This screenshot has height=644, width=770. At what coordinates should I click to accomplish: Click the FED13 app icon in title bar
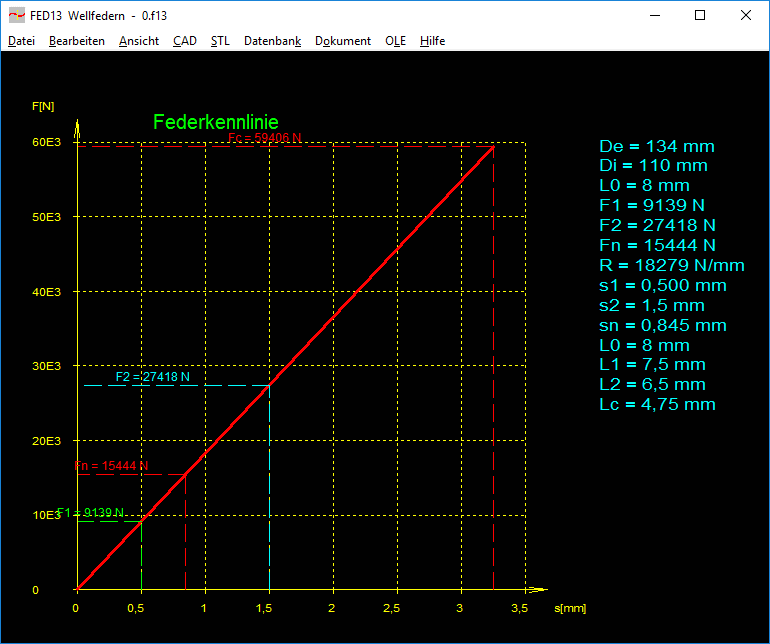tap(16, 16)
